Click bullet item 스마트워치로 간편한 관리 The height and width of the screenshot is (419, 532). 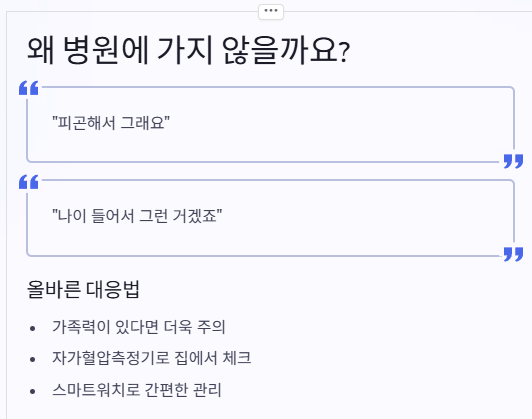coord(137,389)
